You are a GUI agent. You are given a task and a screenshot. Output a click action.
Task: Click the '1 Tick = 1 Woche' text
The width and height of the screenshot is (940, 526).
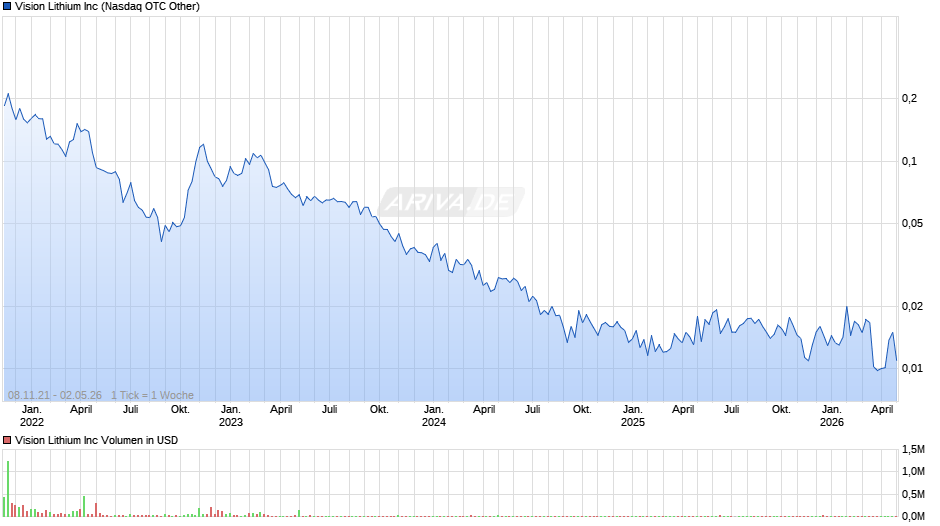(152, 395)
